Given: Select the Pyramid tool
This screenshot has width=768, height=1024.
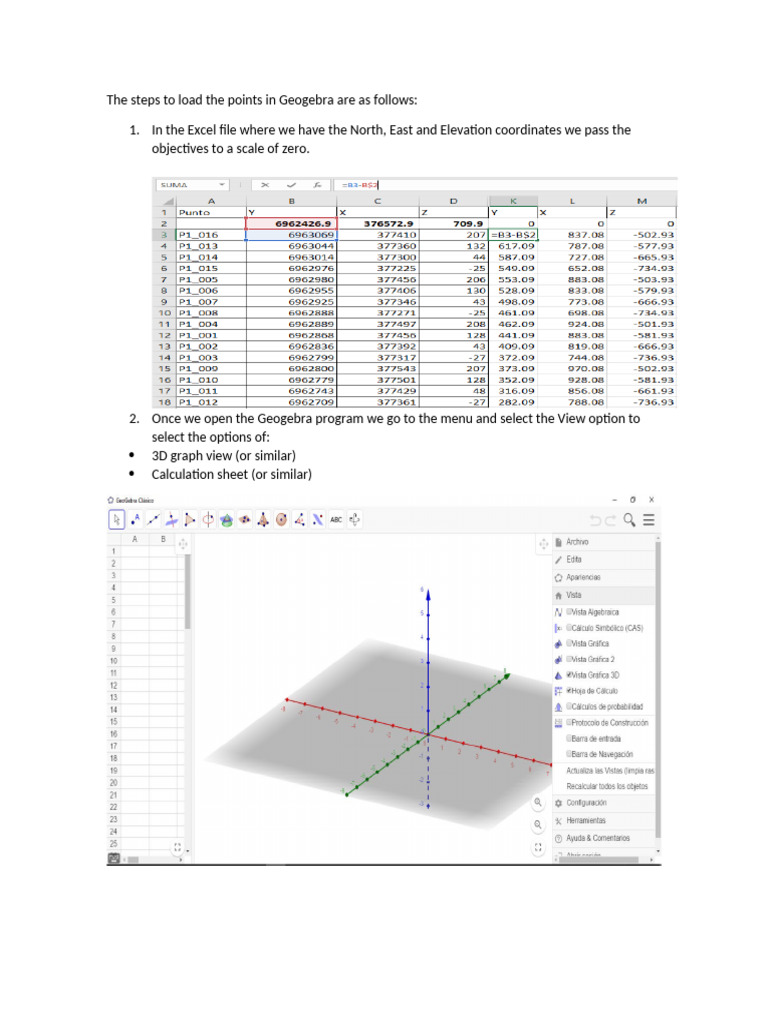Looking at the screenshot, I should [x=263, y=519].
